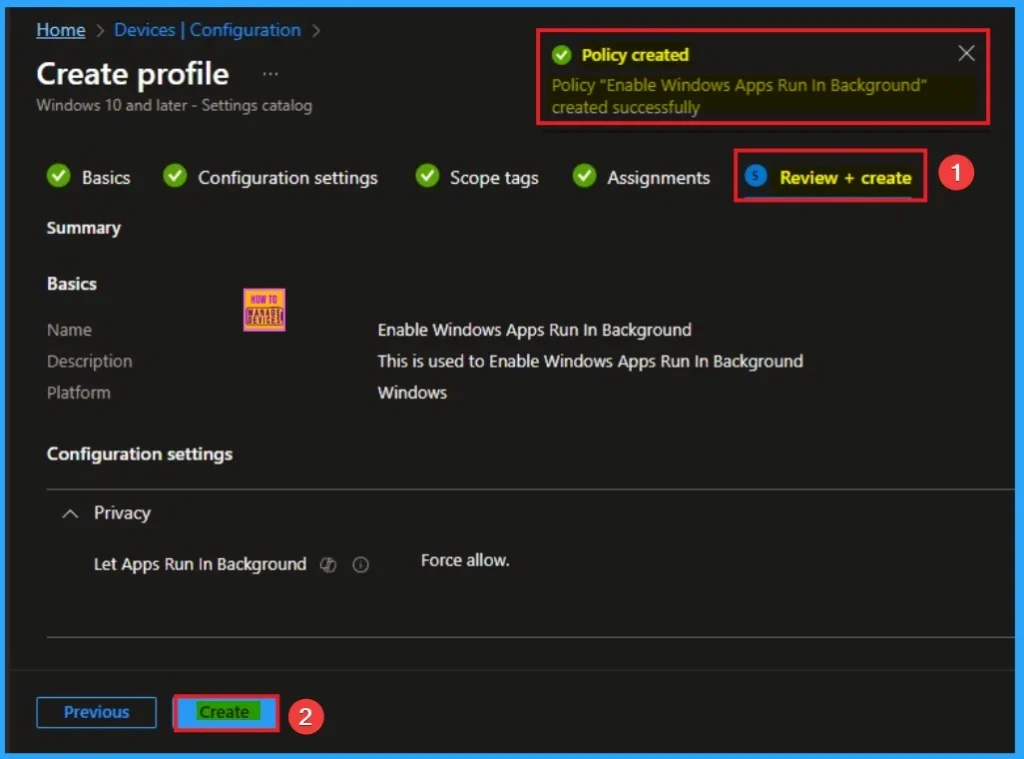1024x759 pixels.
Task: Jump to the Assignments step
Action: click(658, 177)
